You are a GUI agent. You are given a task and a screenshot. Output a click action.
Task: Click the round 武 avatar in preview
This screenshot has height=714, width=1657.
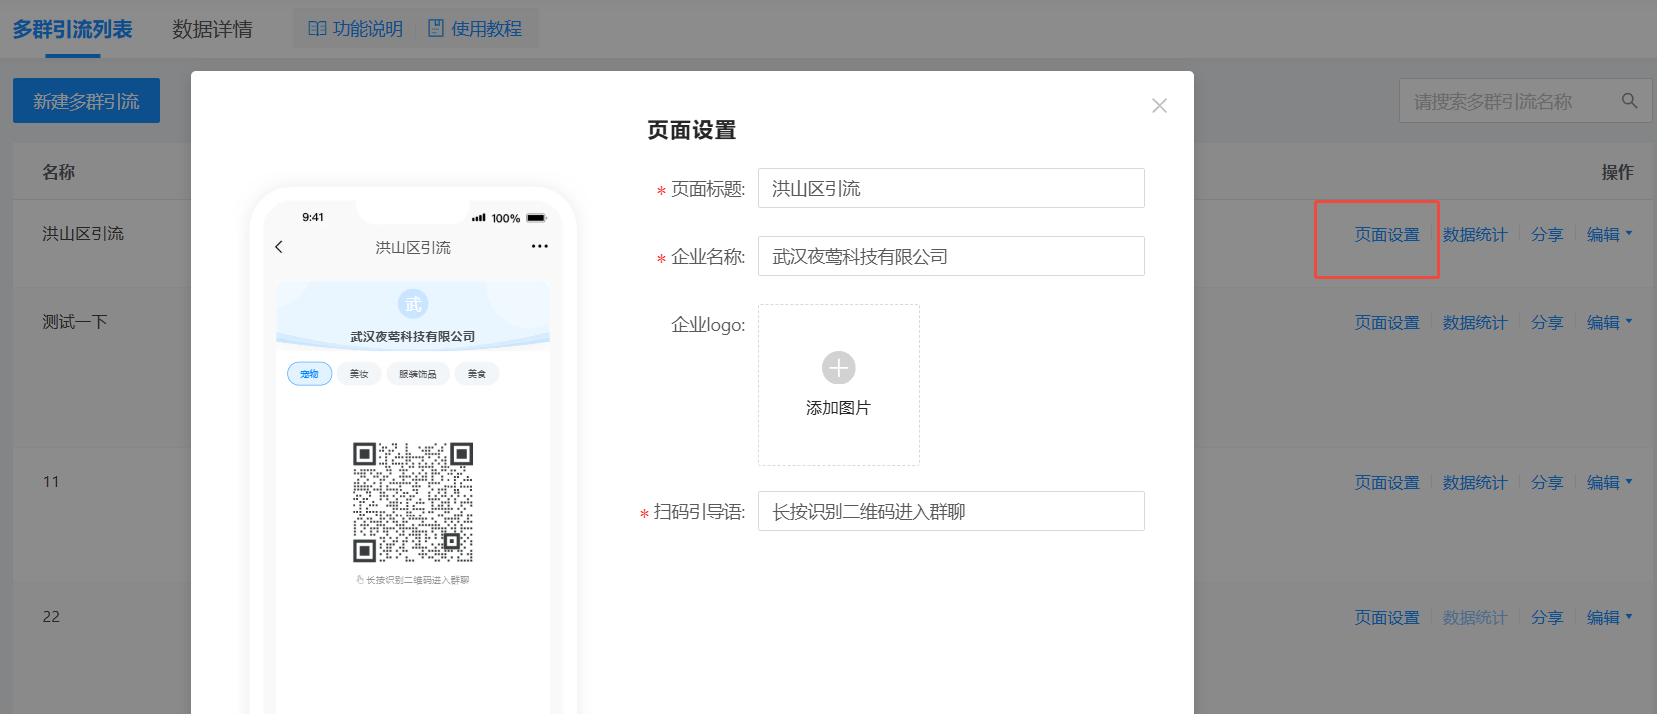(413, 304)
